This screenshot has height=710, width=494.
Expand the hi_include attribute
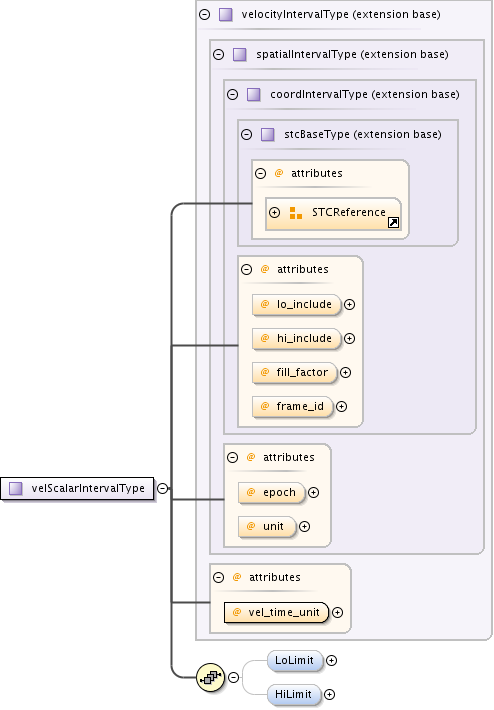point(350,339)
